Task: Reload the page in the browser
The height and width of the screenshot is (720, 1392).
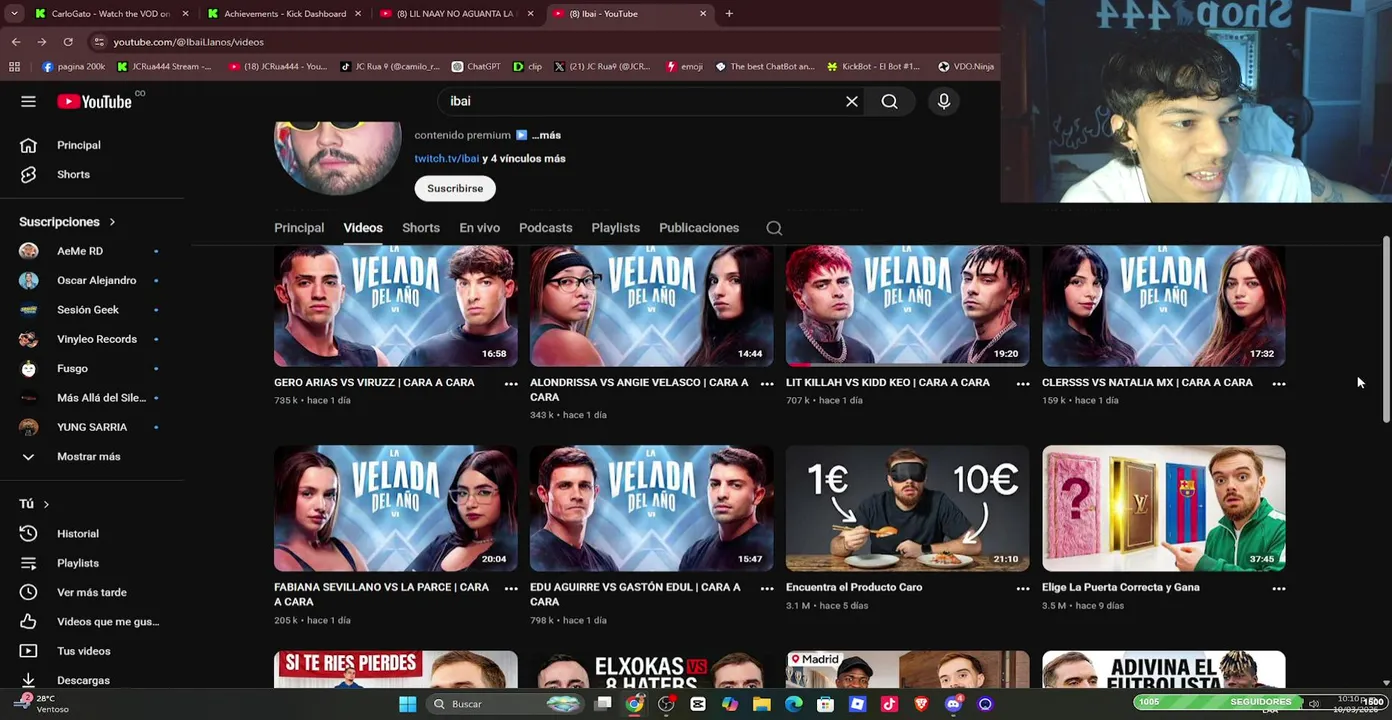Action: (68, 42)
